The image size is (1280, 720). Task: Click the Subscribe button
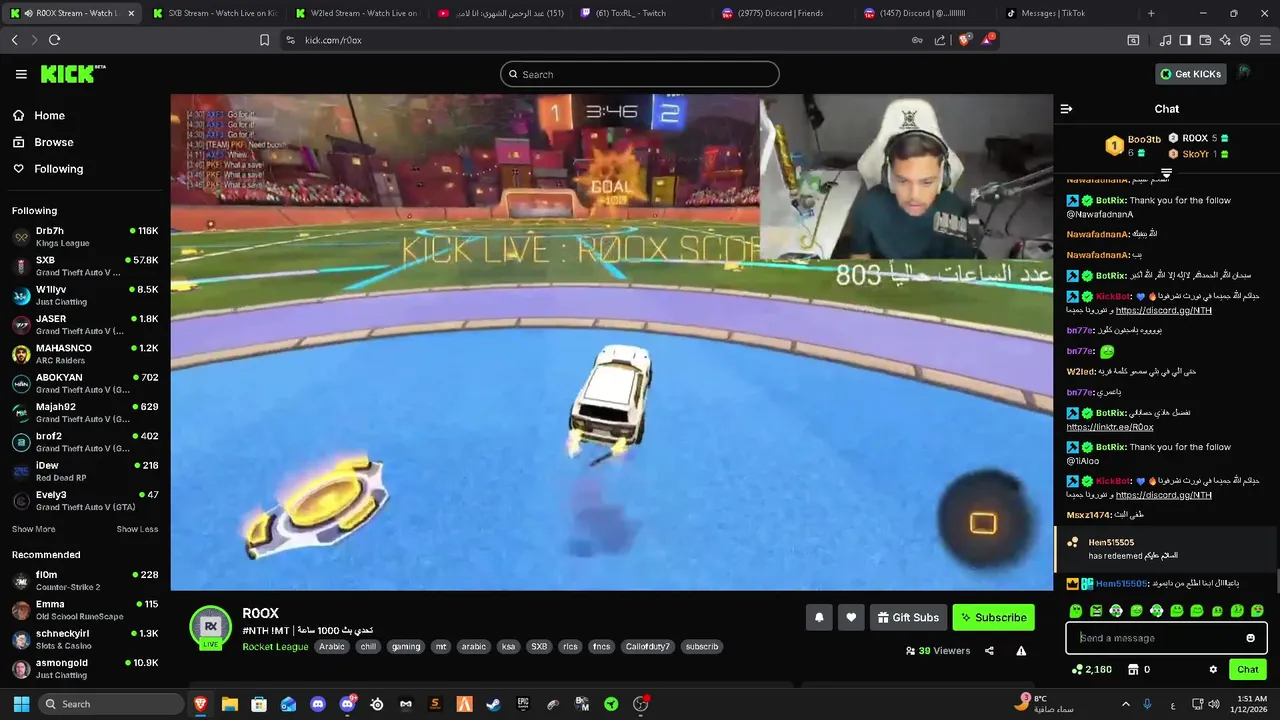(993, 618)
